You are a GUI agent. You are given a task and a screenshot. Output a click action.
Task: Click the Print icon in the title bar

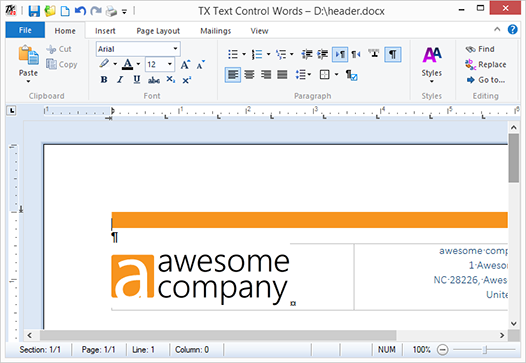[111, 11]
